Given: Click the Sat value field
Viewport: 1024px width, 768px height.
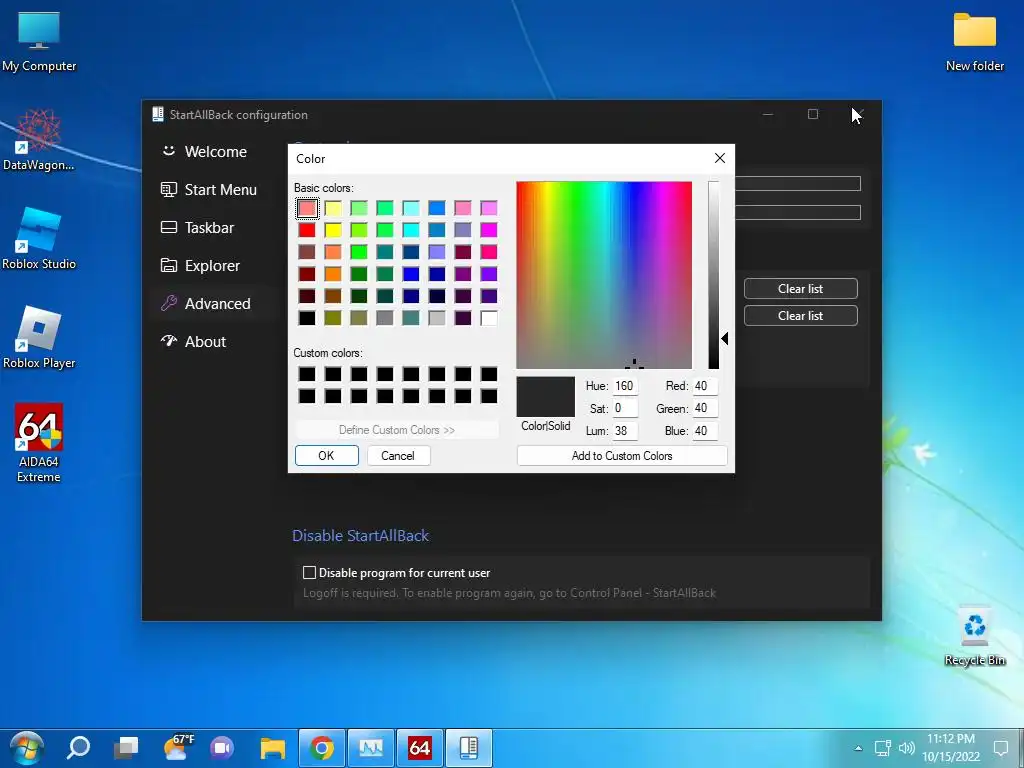Looking at the screenshot, I should point(625,408).
